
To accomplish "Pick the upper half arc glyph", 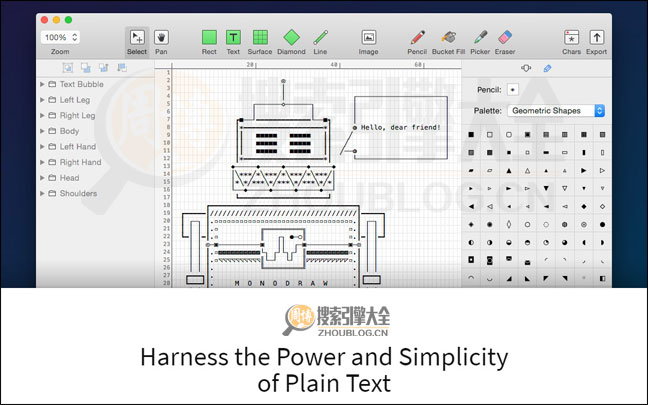I will 471,278.
